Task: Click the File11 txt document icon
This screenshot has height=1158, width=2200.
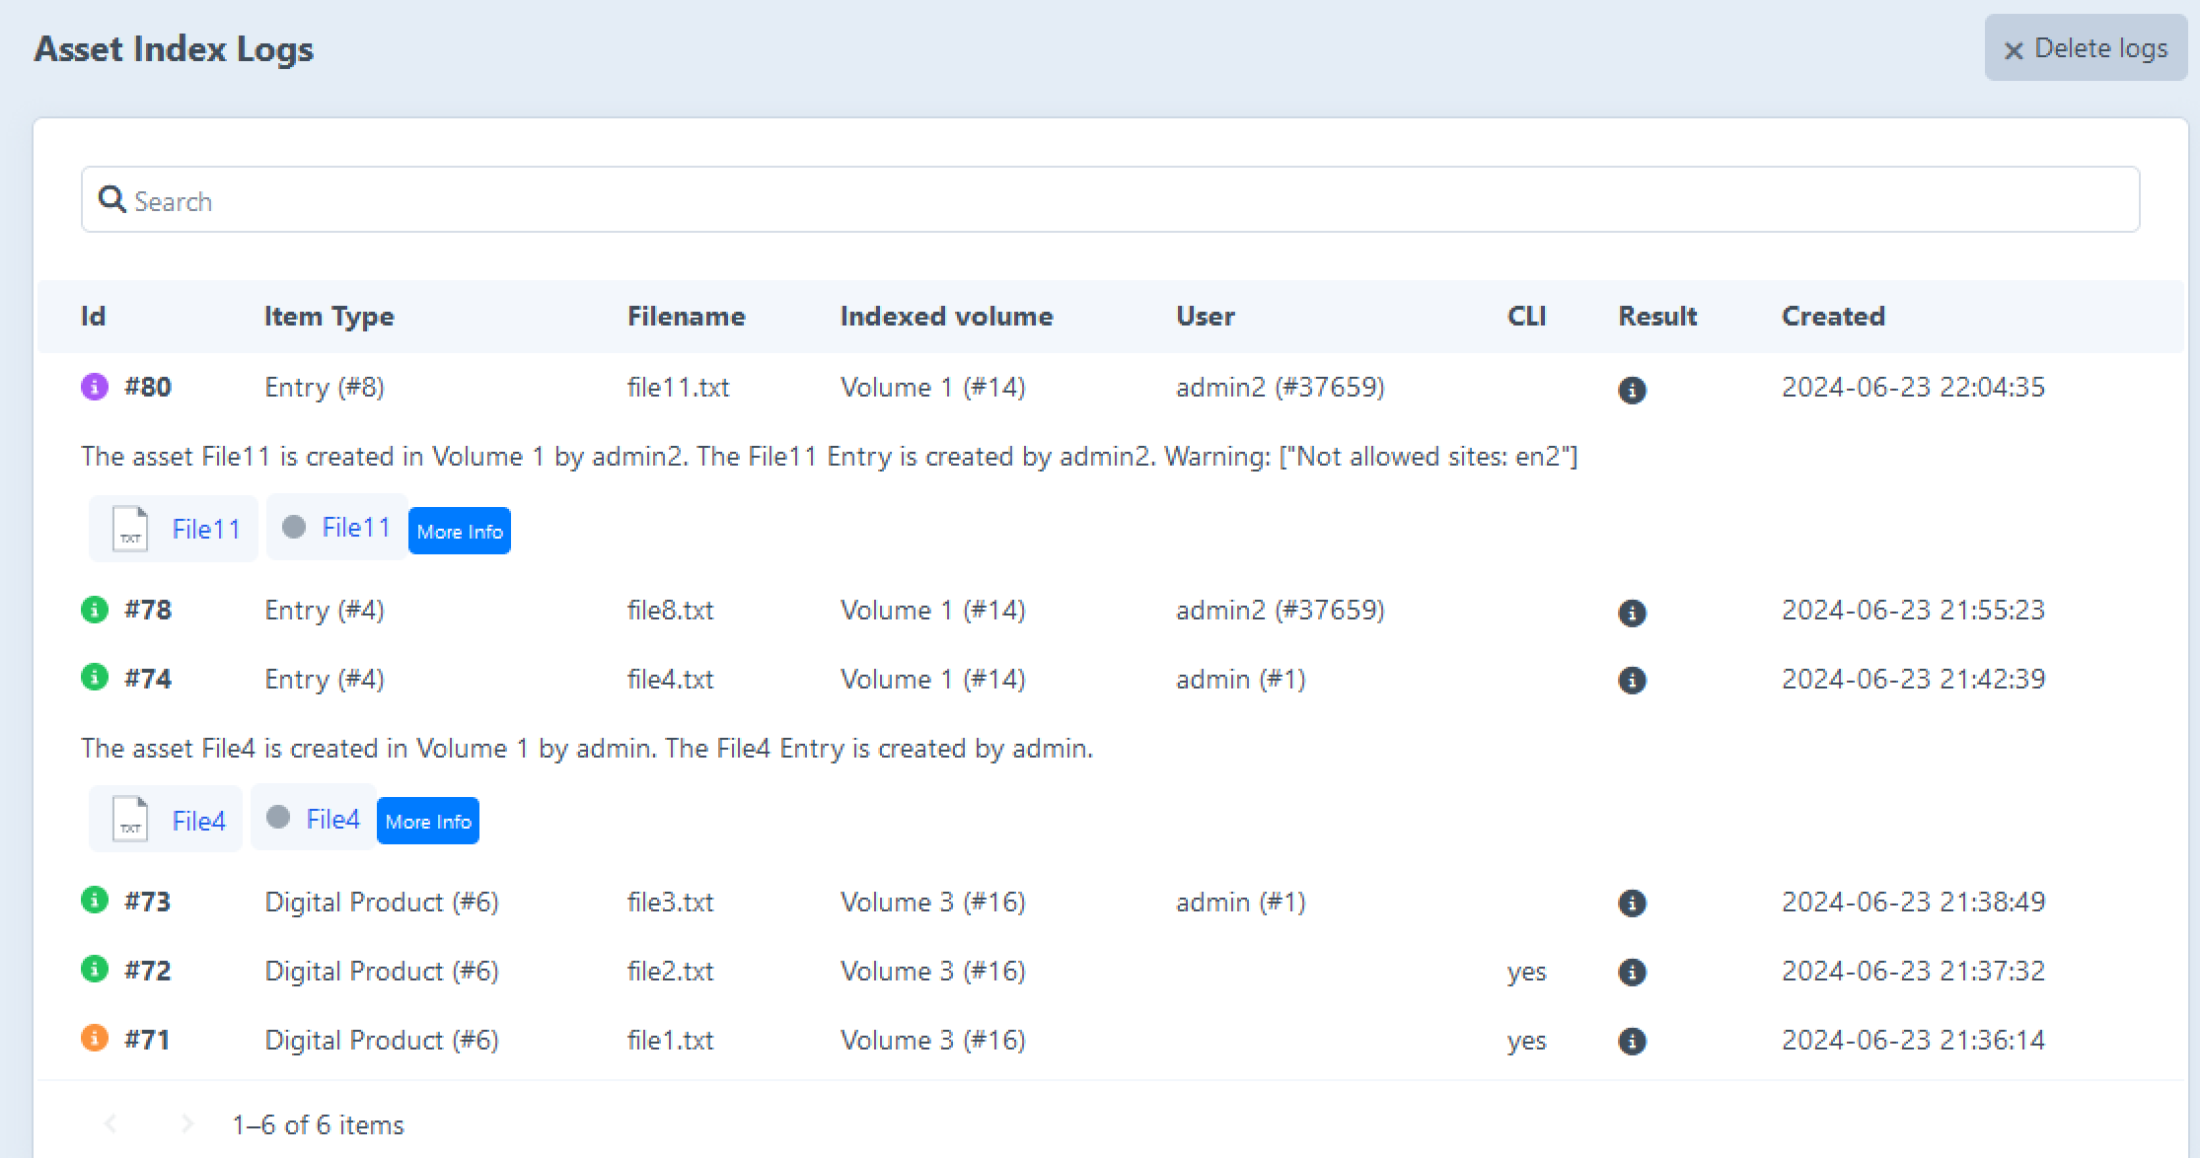Action: [x=130, y=528]
